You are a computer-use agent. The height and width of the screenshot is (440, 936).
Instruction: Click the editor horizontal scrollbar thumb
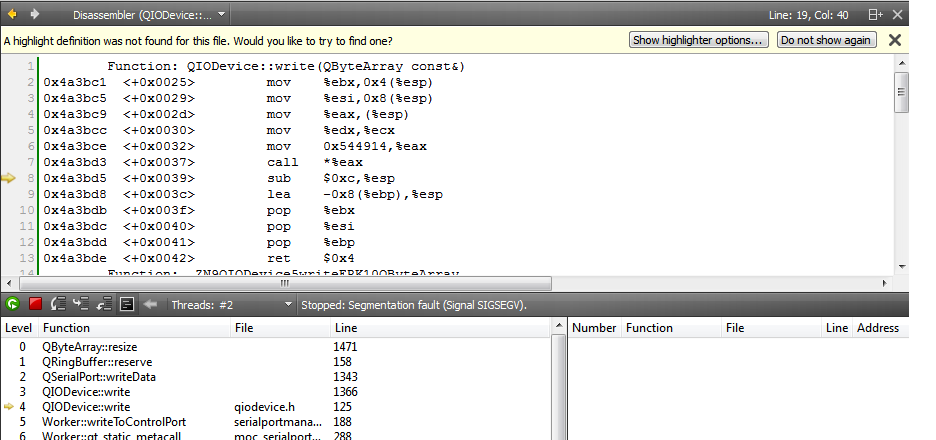pyautogui.click(x=284, y=283)
